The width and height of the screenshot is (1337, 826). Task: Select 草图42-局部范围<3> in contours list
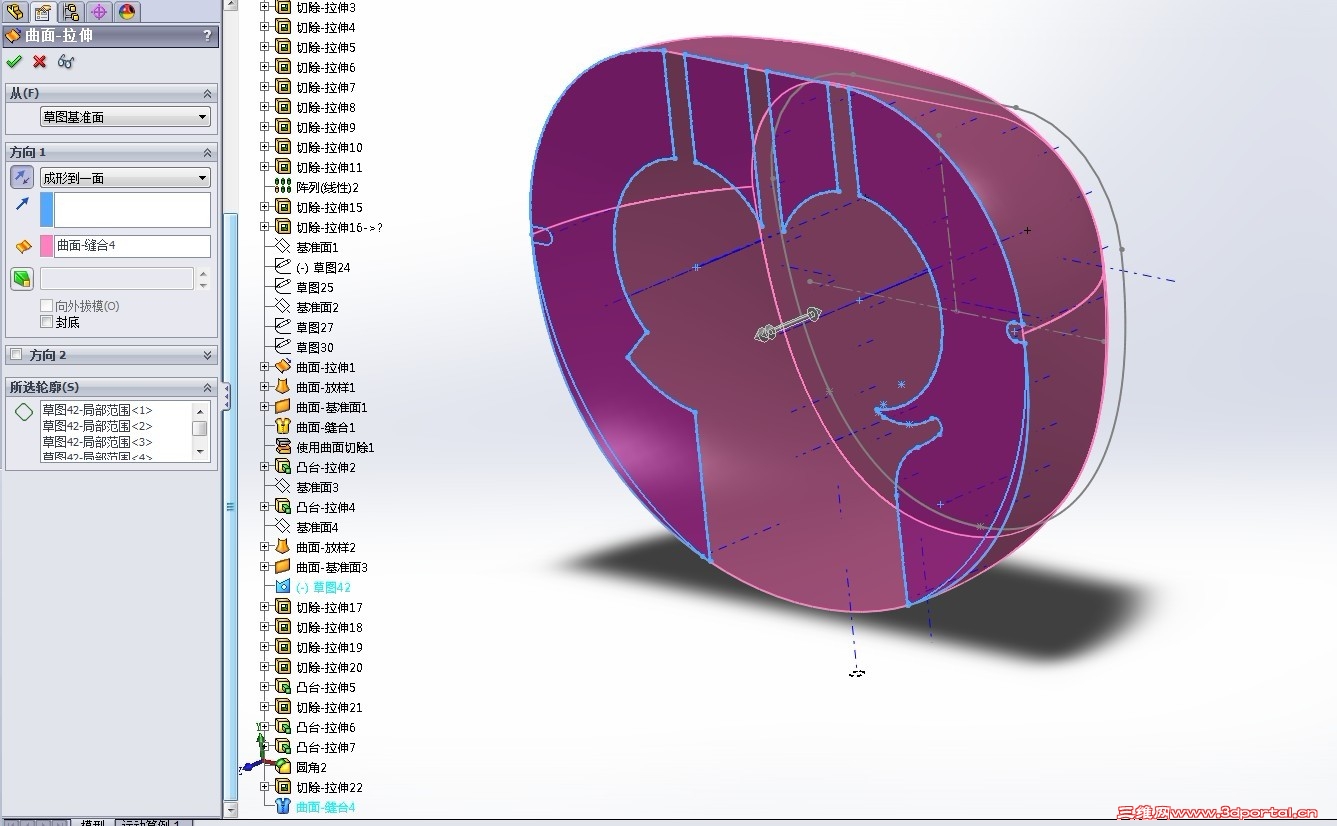97,442
